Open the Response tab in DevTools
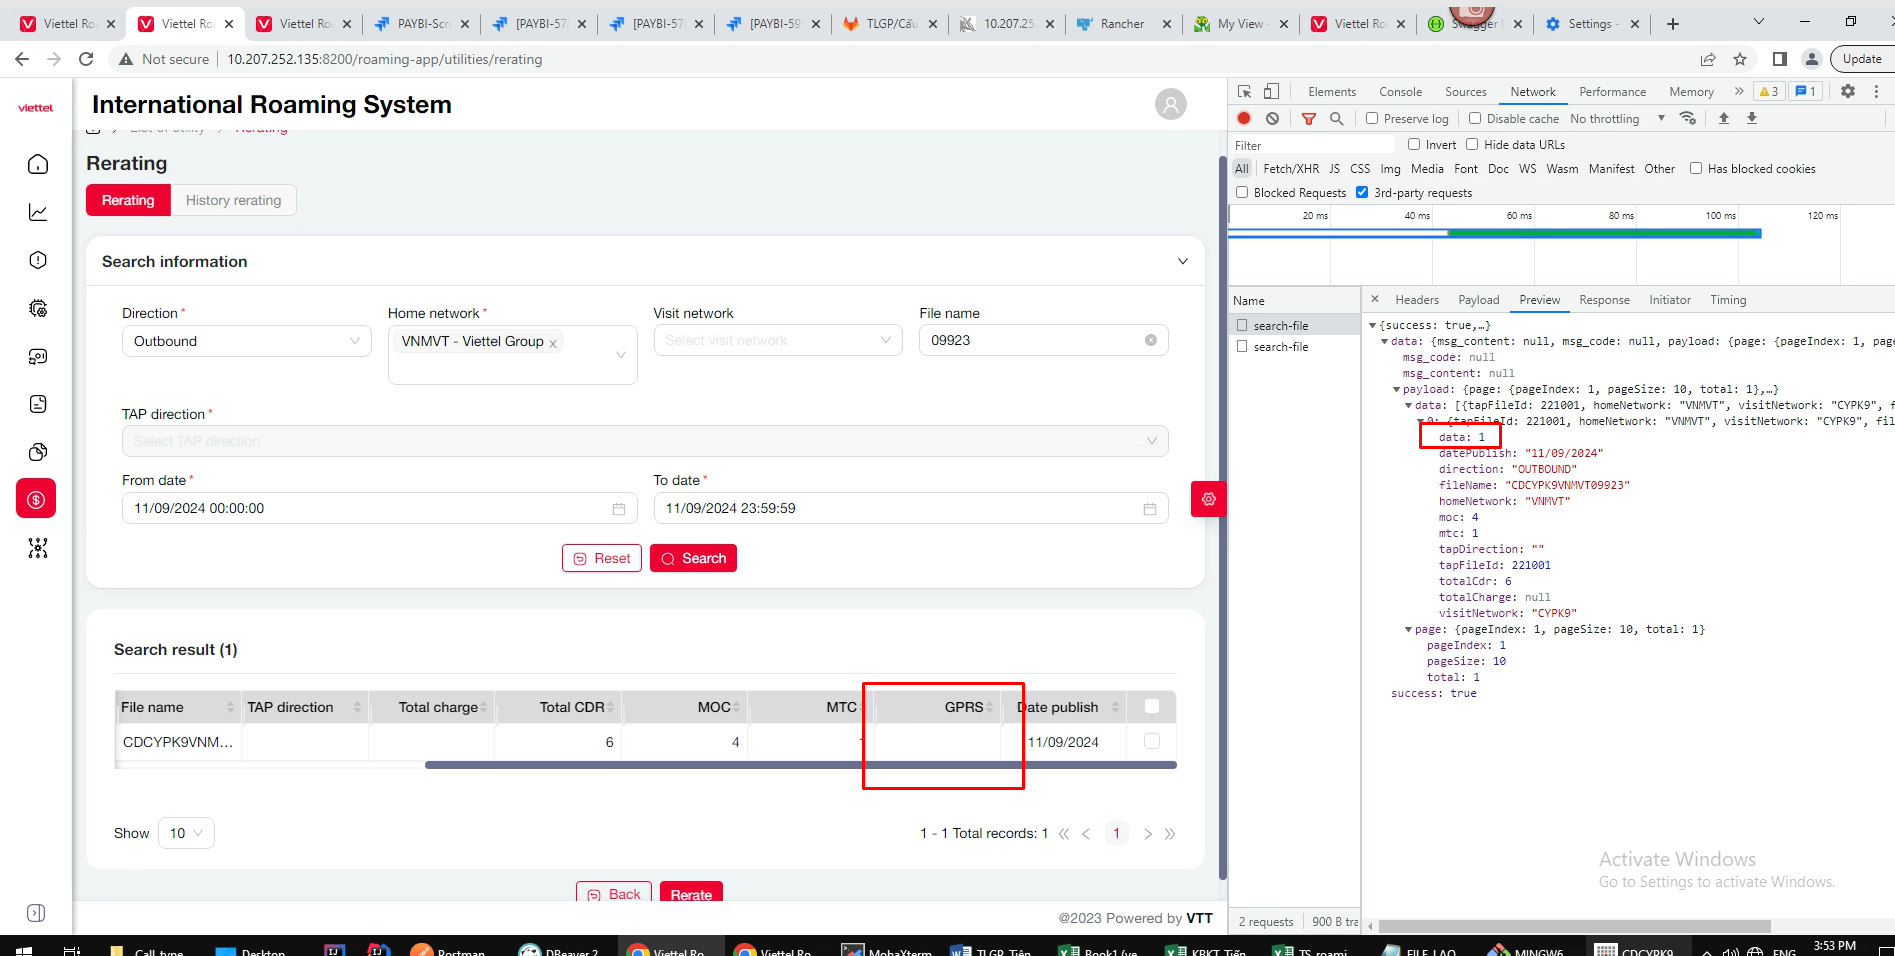This screenshot has height=956, width=1895. pos(1604,300)
